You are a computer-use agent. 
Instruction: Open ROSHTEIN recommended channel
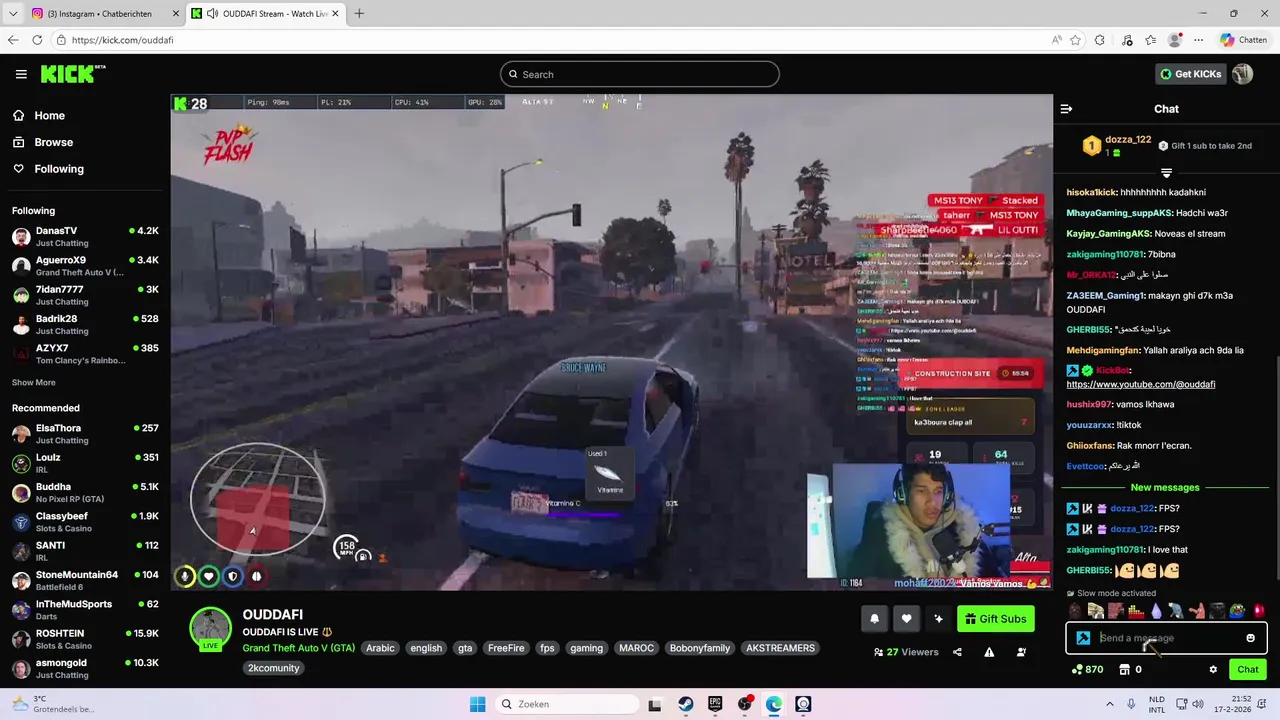pyautogui.click(x=85, y=640)
